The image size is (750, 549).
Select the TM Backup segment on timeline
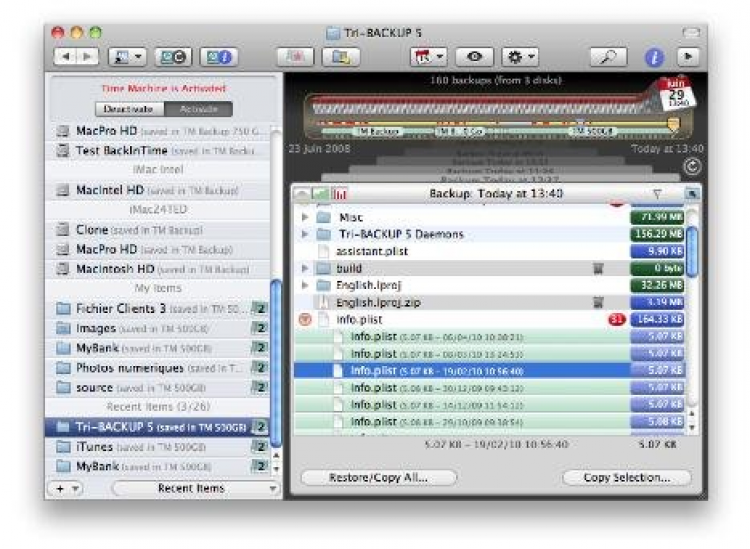[x=378, y=131]
